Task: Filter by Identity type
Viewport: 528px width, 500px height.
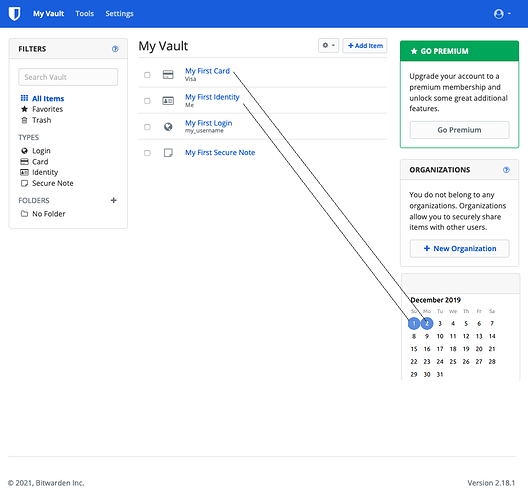Action: point(45,172)
